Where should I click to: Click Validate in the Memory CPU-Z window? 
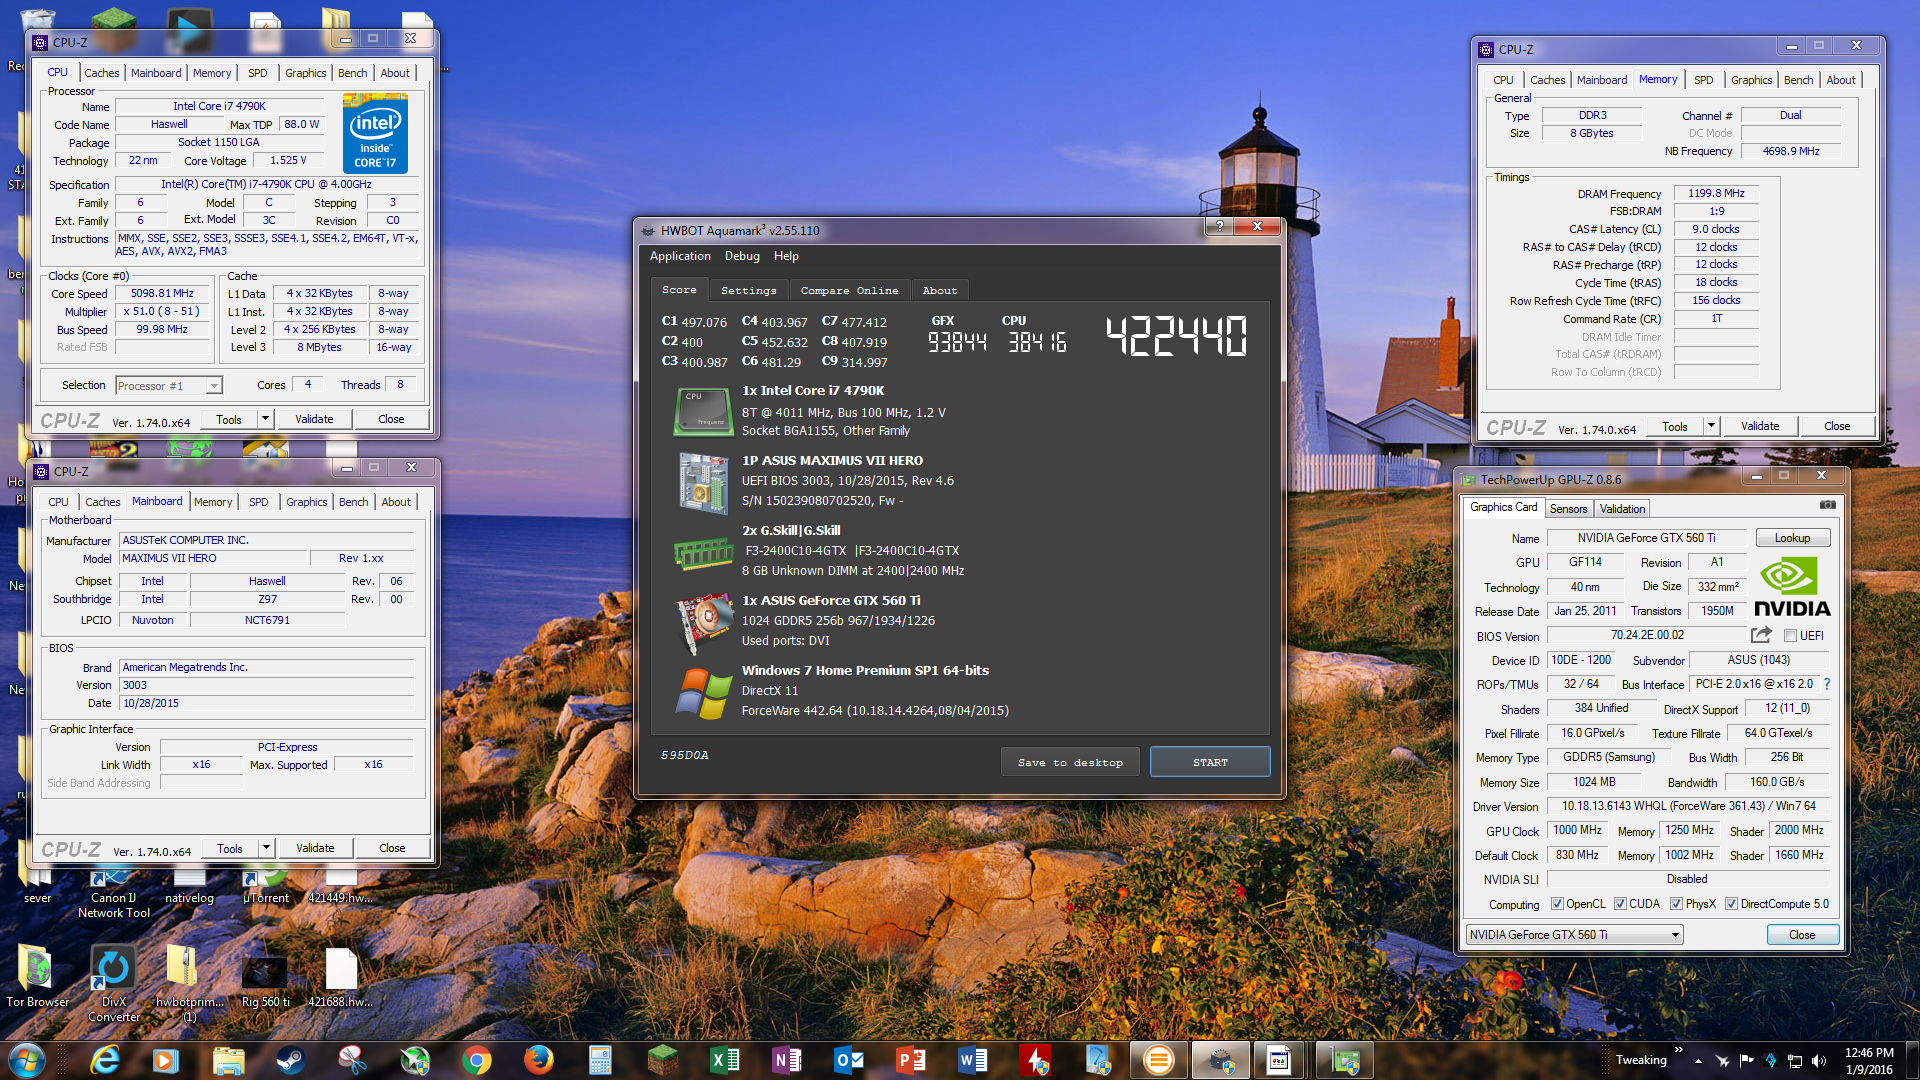click(1760, 426)
